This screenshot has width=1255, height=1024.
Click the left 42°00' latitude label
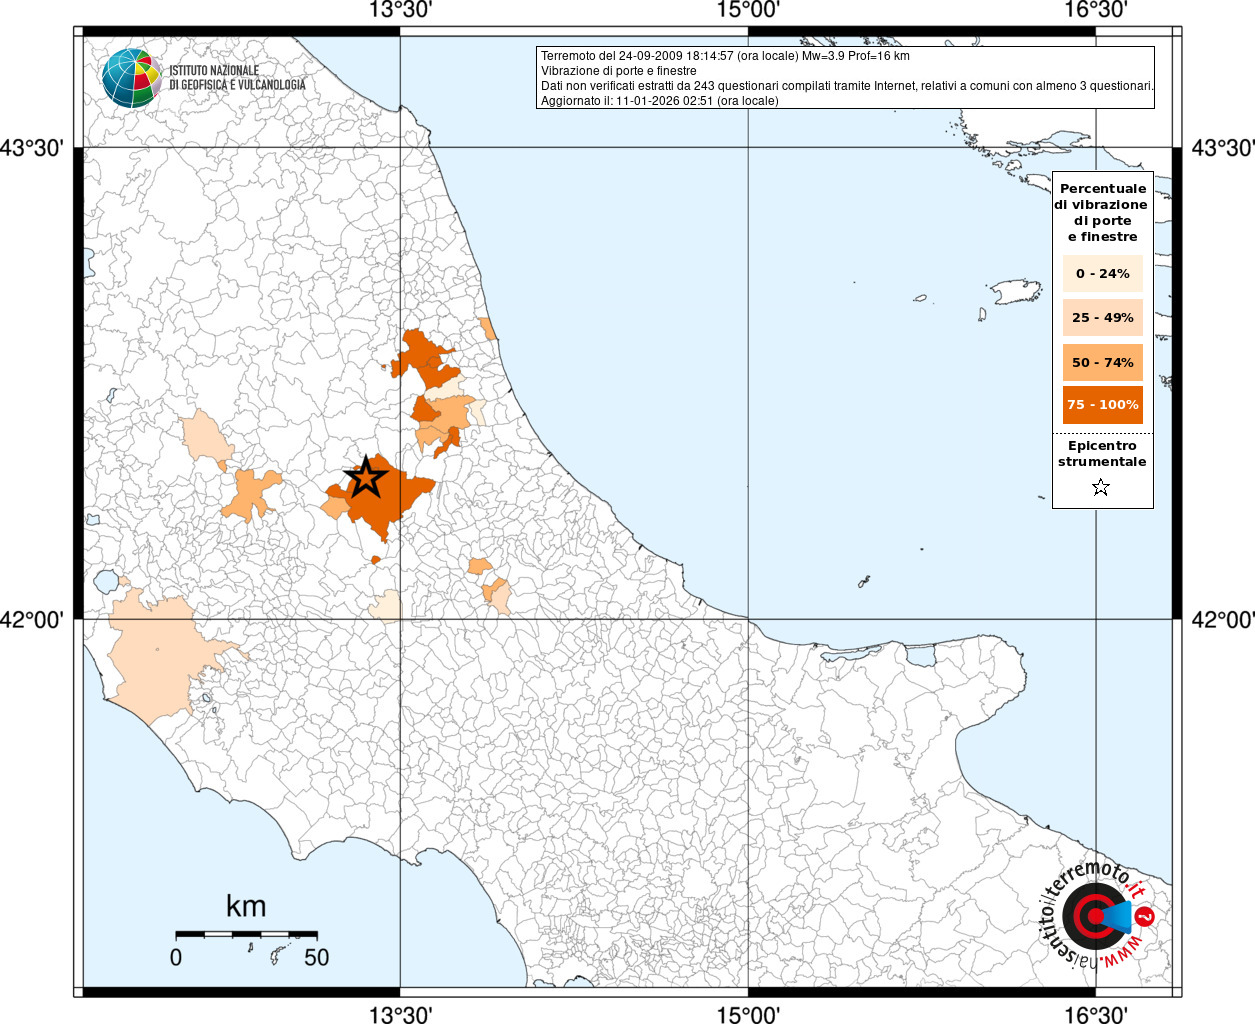point(32,620)
